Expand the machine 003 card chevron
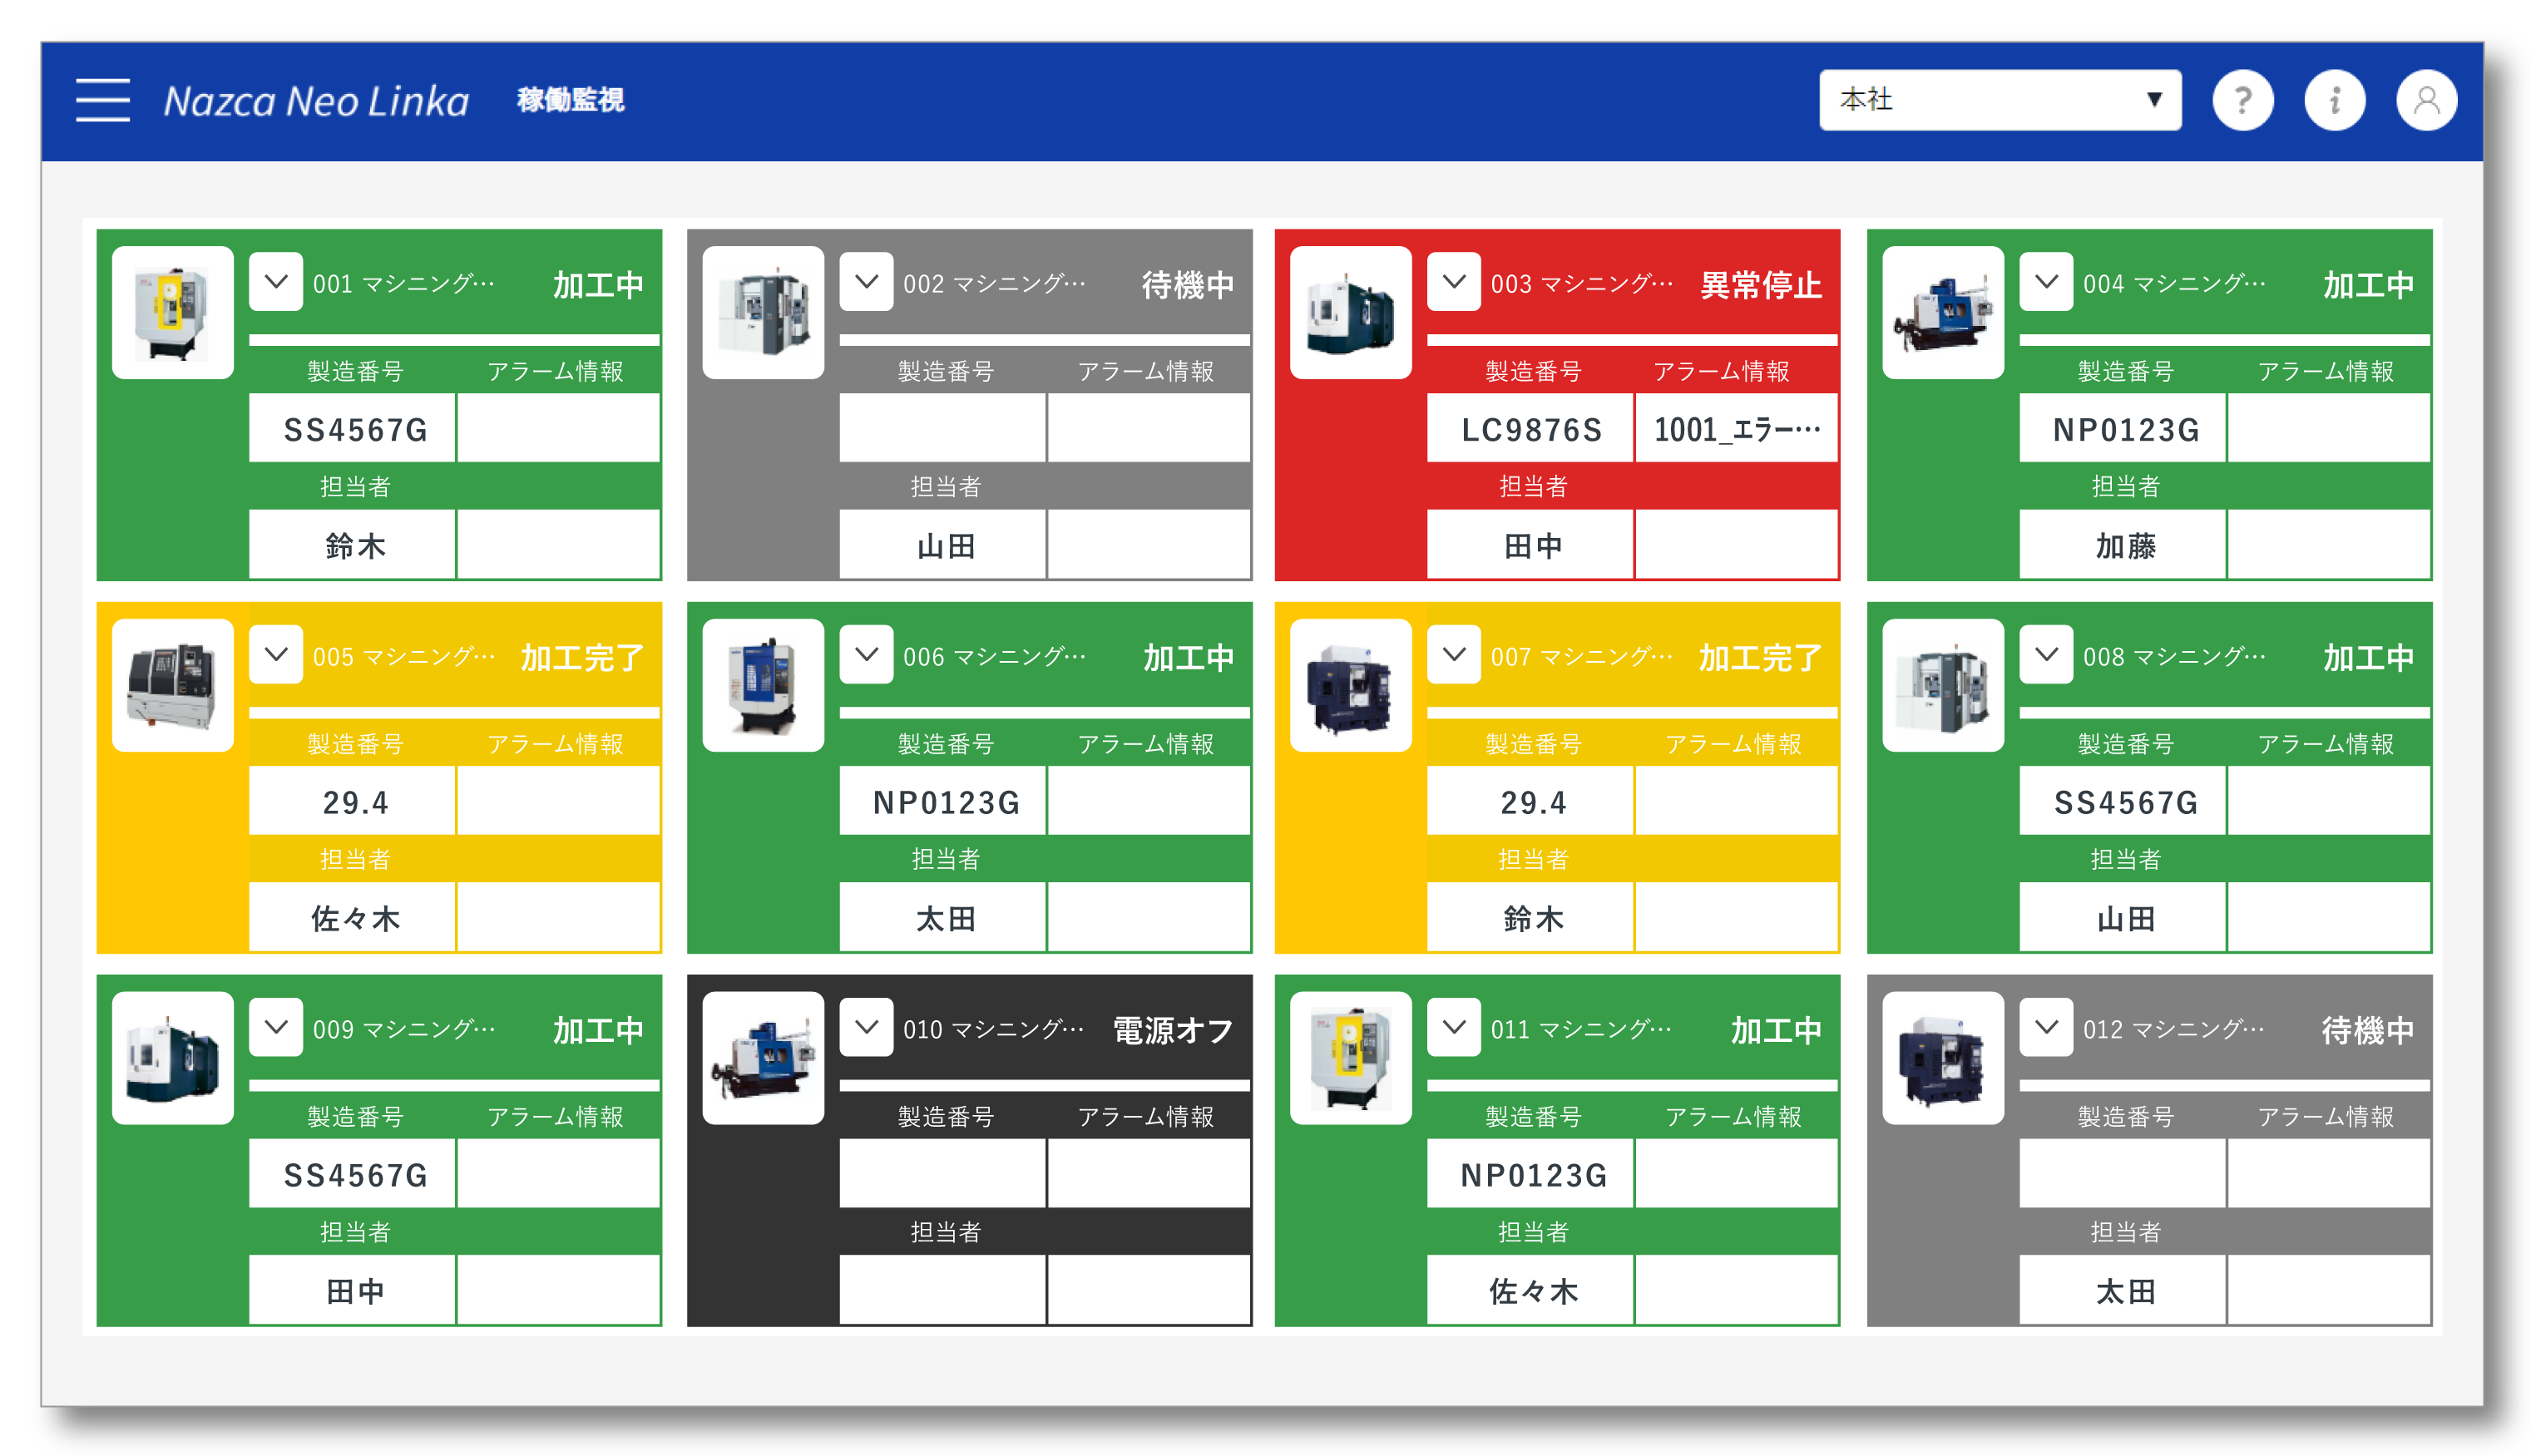The width and height of the screenshot is (2531, 1456). coord(1454,282)
